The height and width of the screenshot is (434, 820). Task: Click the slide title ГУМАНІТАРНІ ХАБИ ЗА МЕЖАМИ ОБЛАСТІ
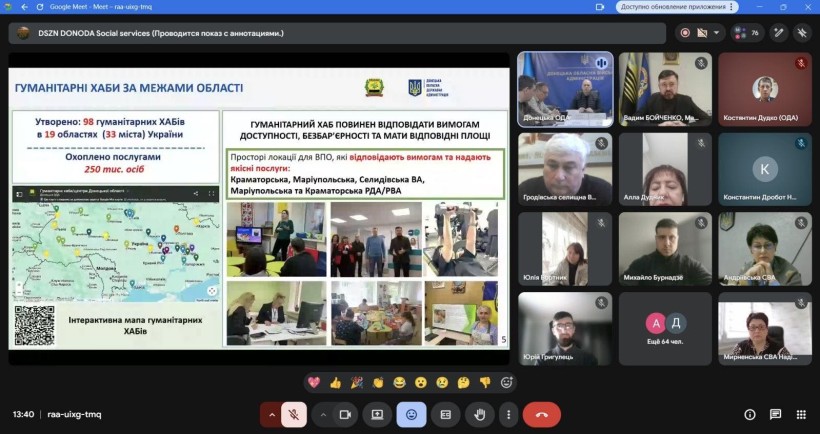pos(129,88)
